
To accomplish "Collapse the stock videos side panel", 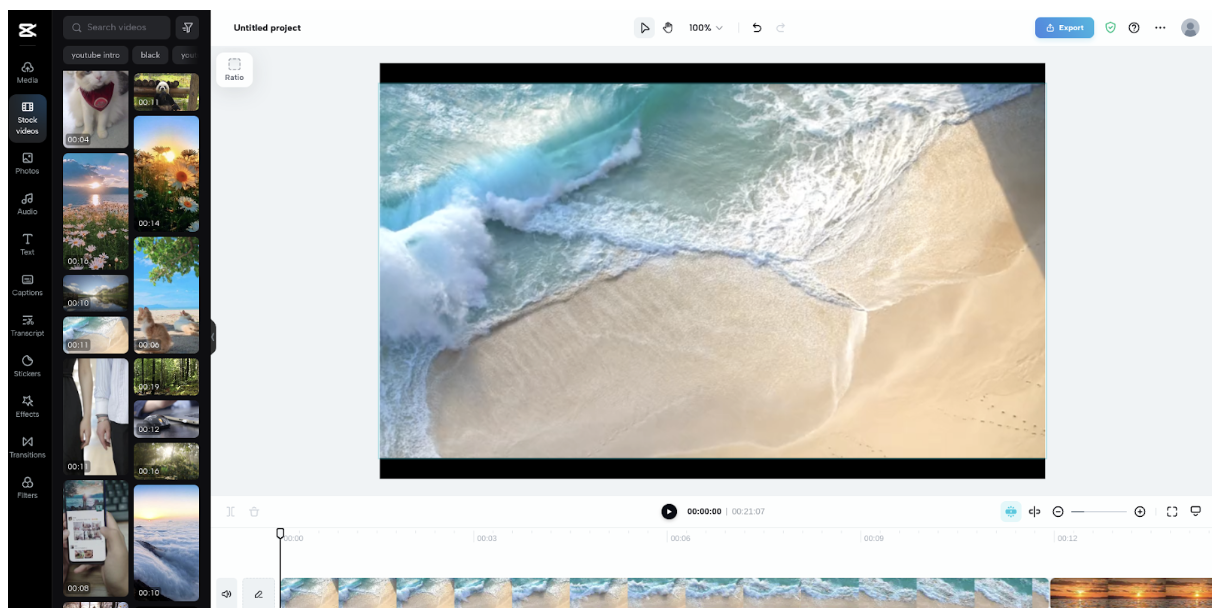I will [213, 337].
